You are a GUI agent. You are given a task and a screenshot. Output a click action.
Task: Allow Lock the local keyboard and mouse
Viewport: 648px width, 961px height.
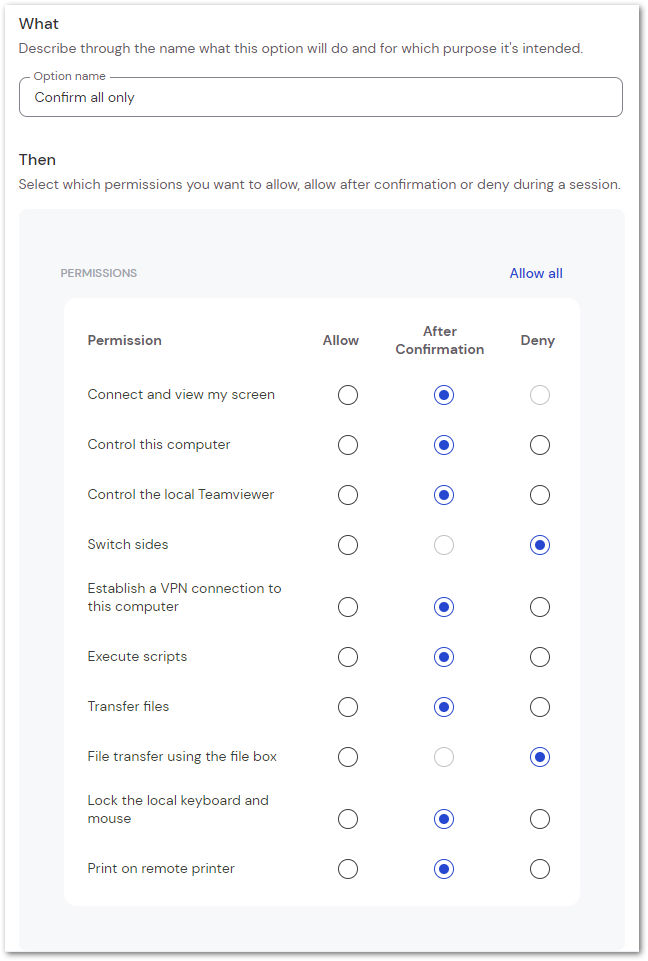tap(348, 819)
